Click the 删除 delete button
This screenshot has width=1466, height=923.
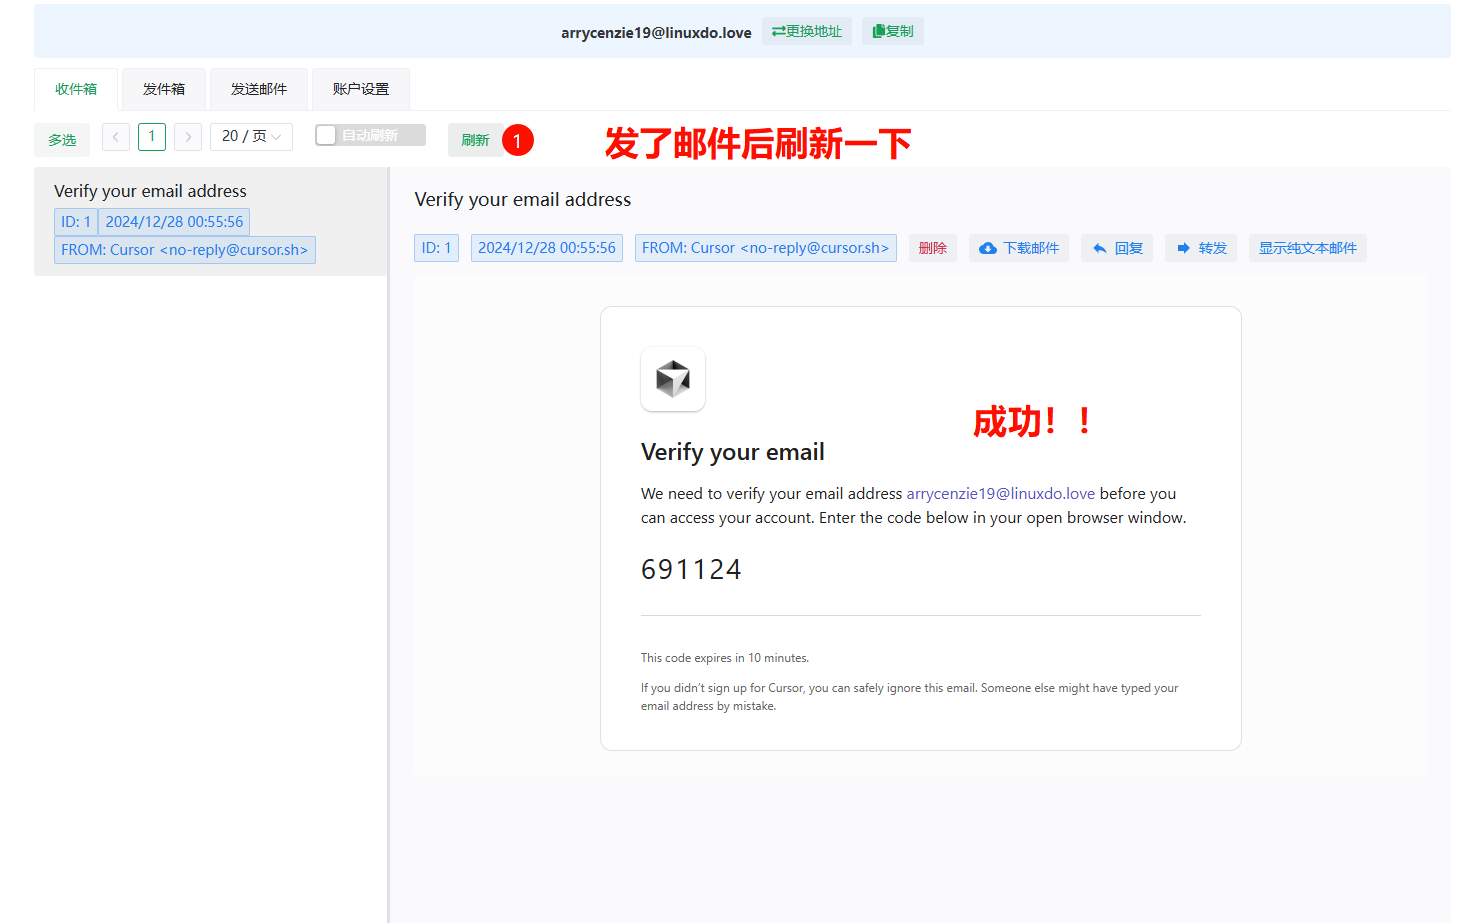pos(933,248)
